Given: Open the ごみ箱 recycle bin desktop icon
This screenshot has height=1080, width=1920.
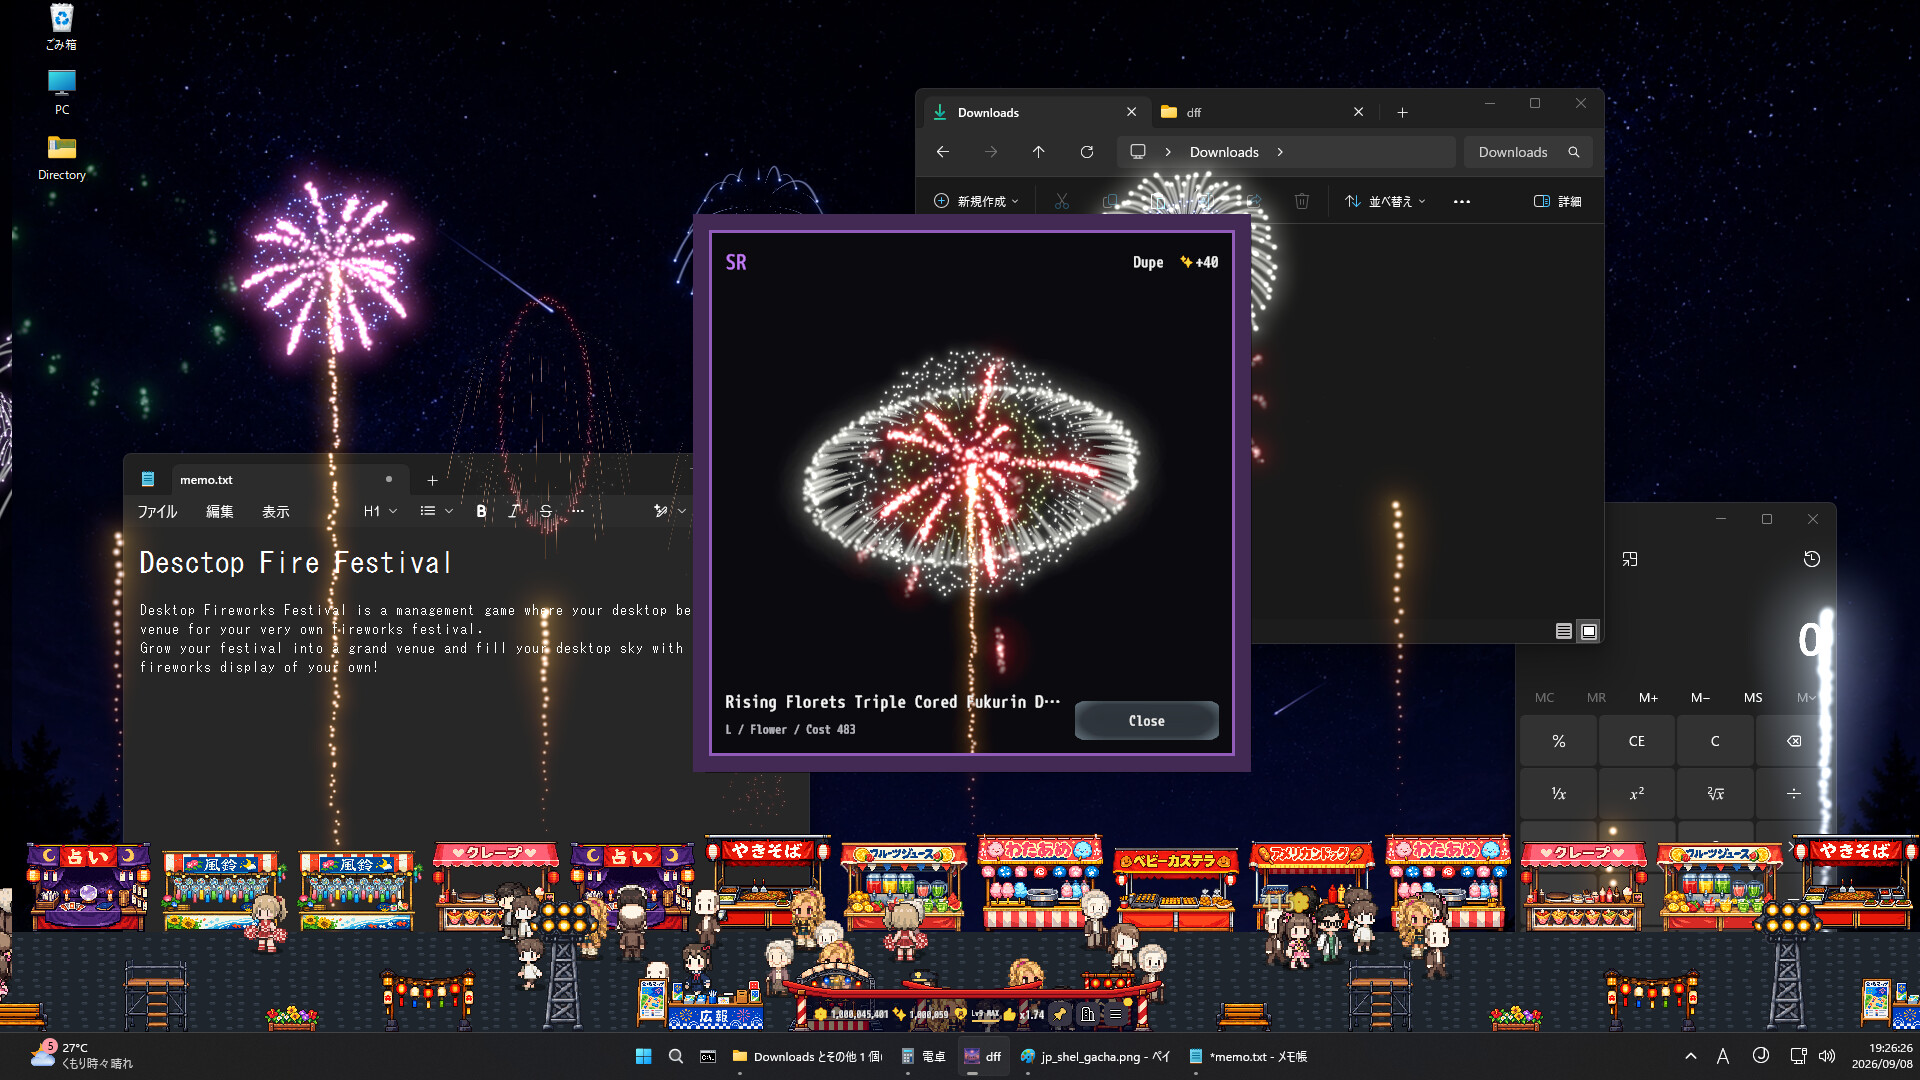Looking at the screenshot, I should pyautogui.click(x=61, y=27).
